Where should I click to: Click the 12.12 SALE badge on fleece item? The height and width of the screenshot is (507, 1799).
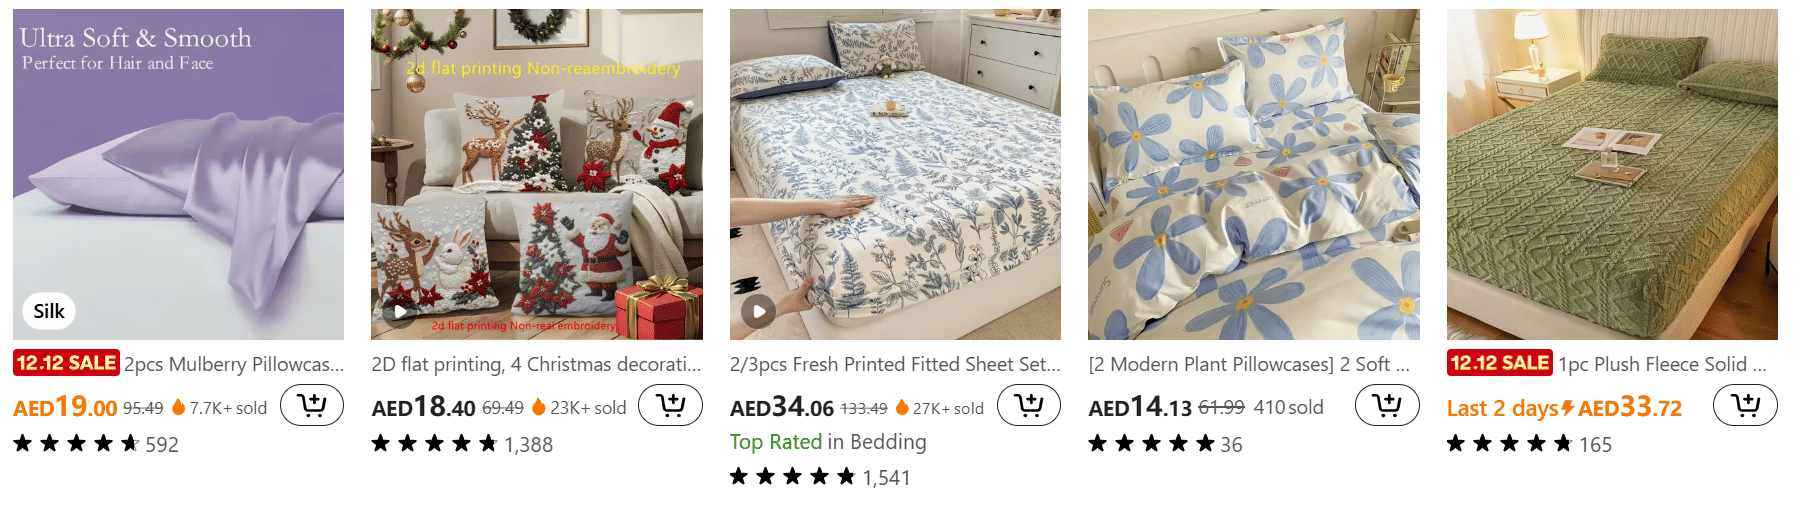1500,363
